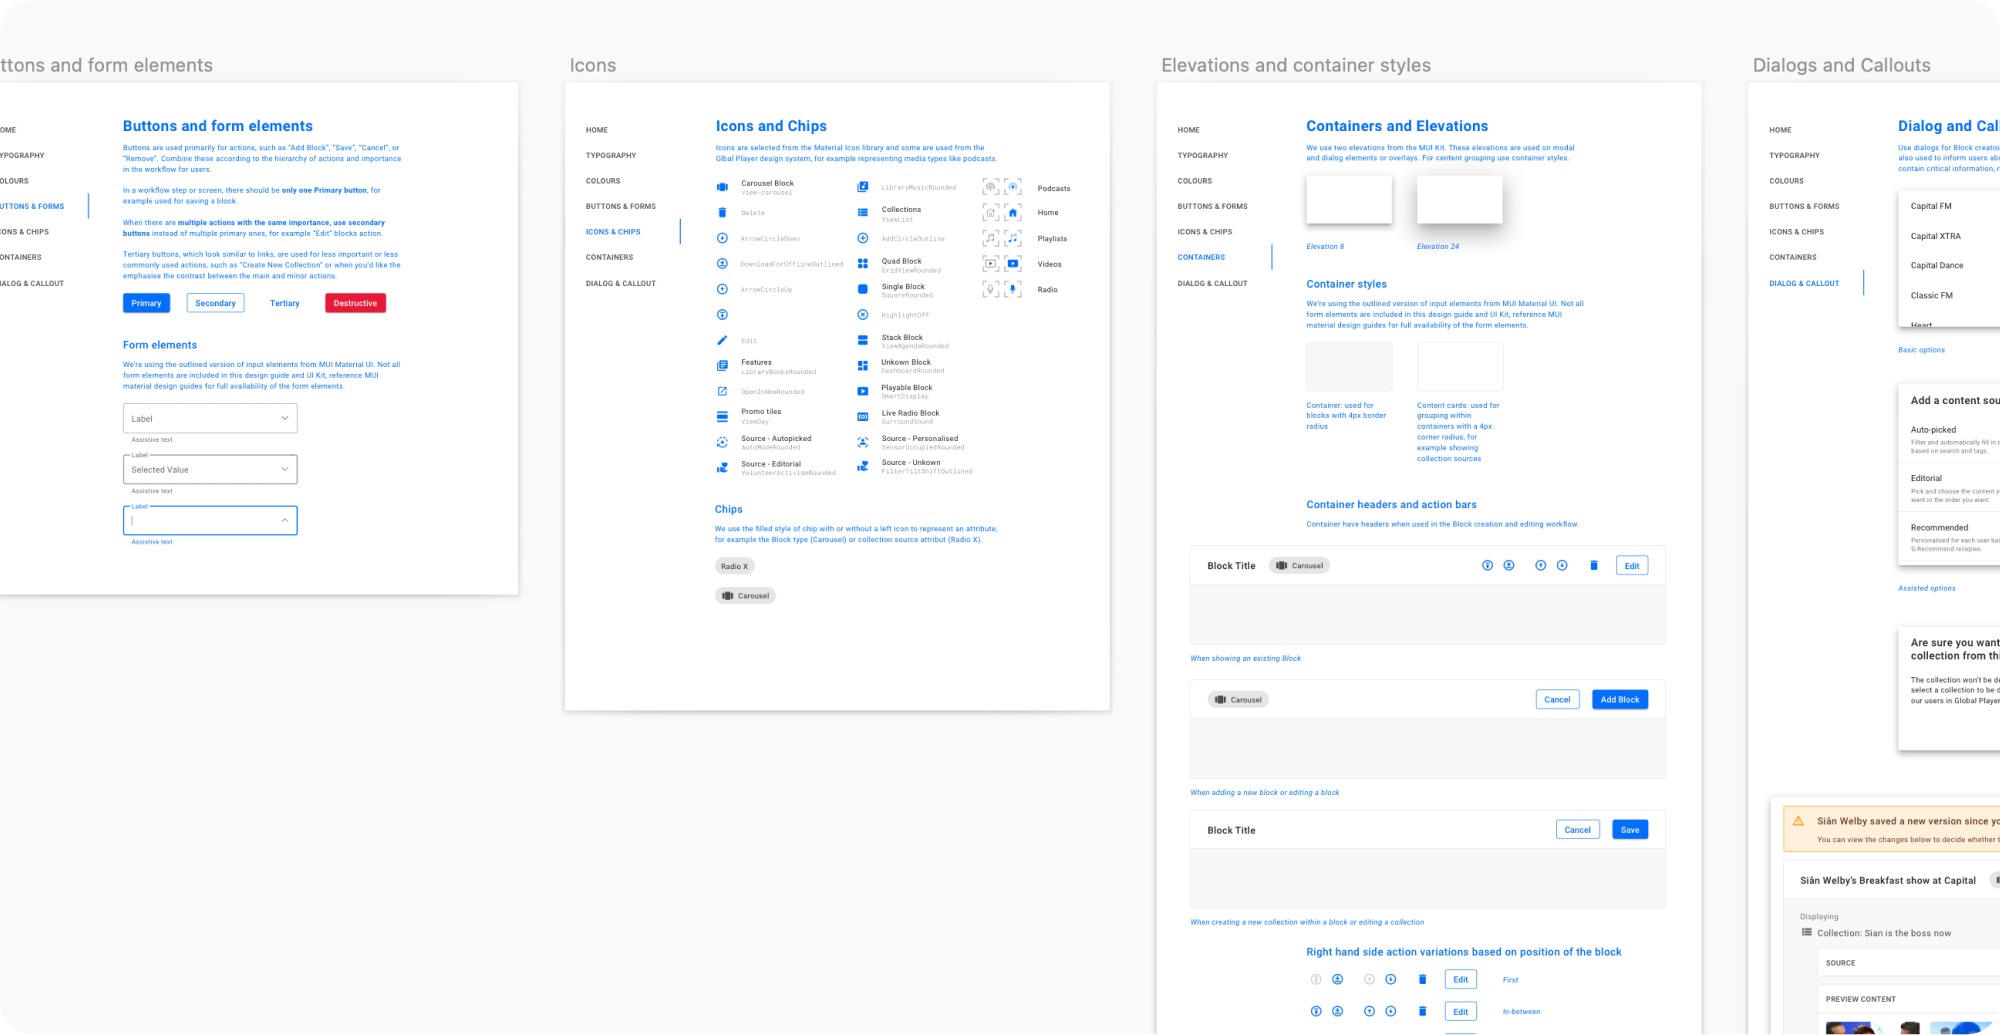Open Colours in the Dialogs frame sidebar
The height and width of the screenshot is (1035, 2000).
[1786, 181]
